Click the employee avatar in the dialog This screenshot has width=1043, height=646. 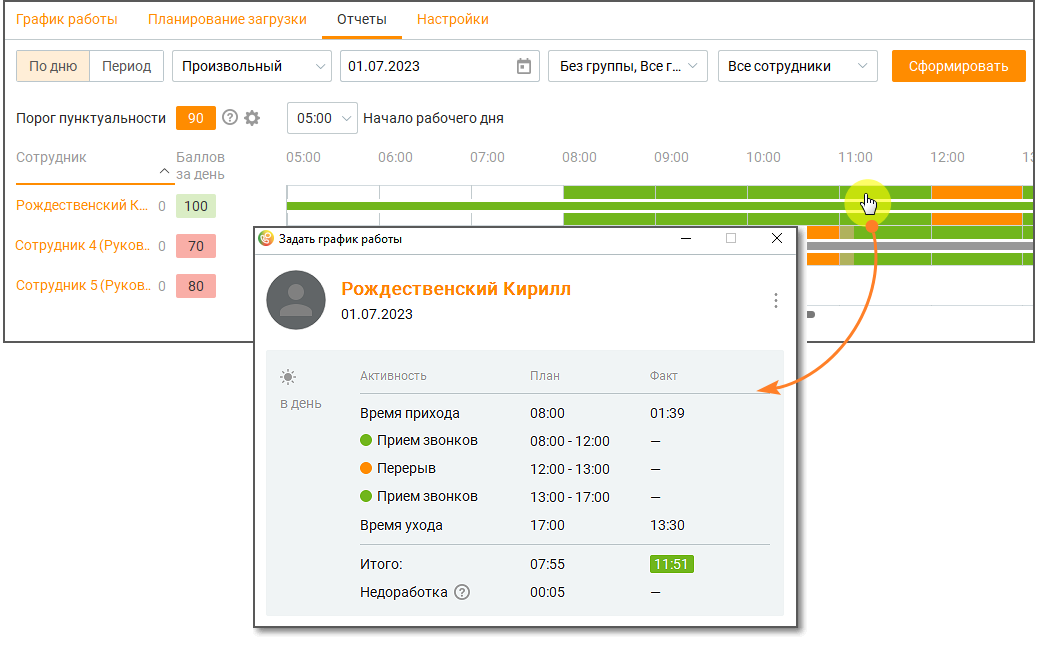tap(296, 300)
